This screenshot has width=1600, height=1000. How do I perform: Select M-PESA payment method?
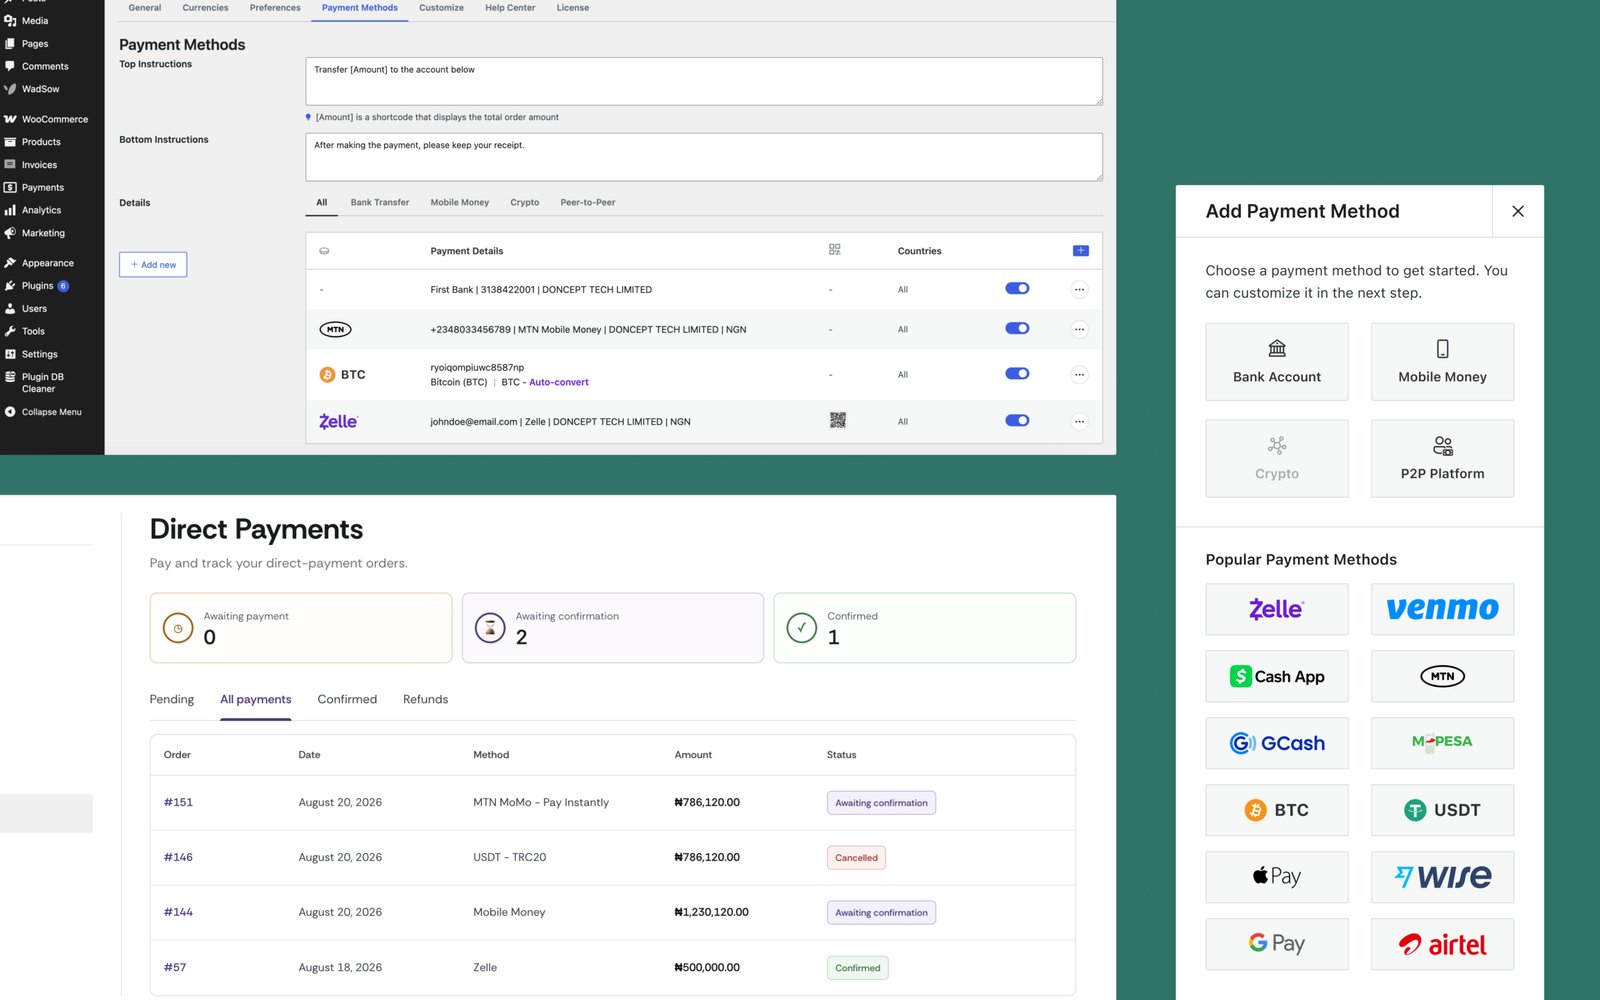[1442, 743]
